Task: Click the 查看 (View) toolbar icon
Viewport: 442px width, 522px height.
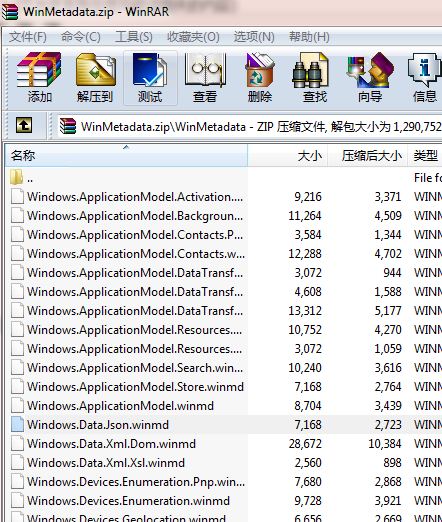Action: (205, 77)
